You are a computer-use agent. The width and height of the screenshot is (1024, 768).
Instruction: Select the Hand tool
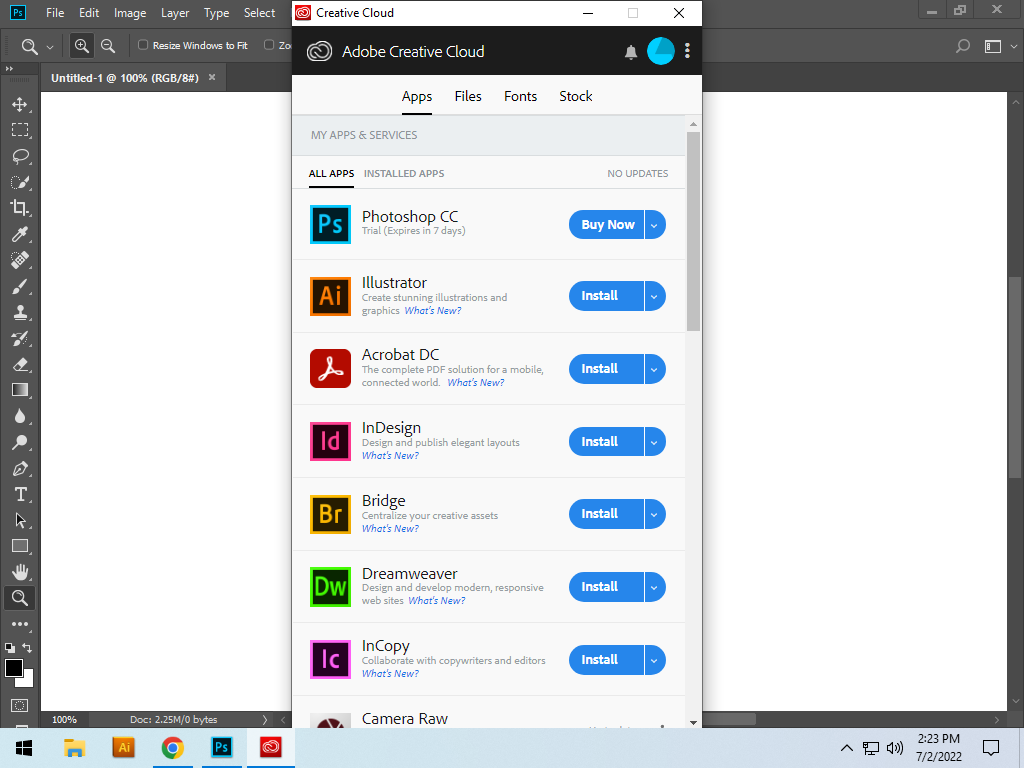[x=20, y=572]
